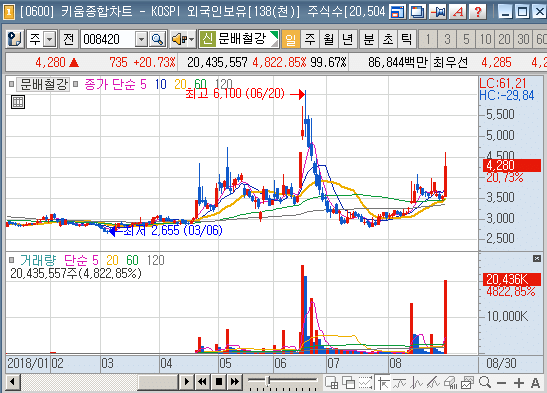This screenshot has width=547, height=393.
Task: Select the 틱 tick period button
Action: tap(407, 39)
